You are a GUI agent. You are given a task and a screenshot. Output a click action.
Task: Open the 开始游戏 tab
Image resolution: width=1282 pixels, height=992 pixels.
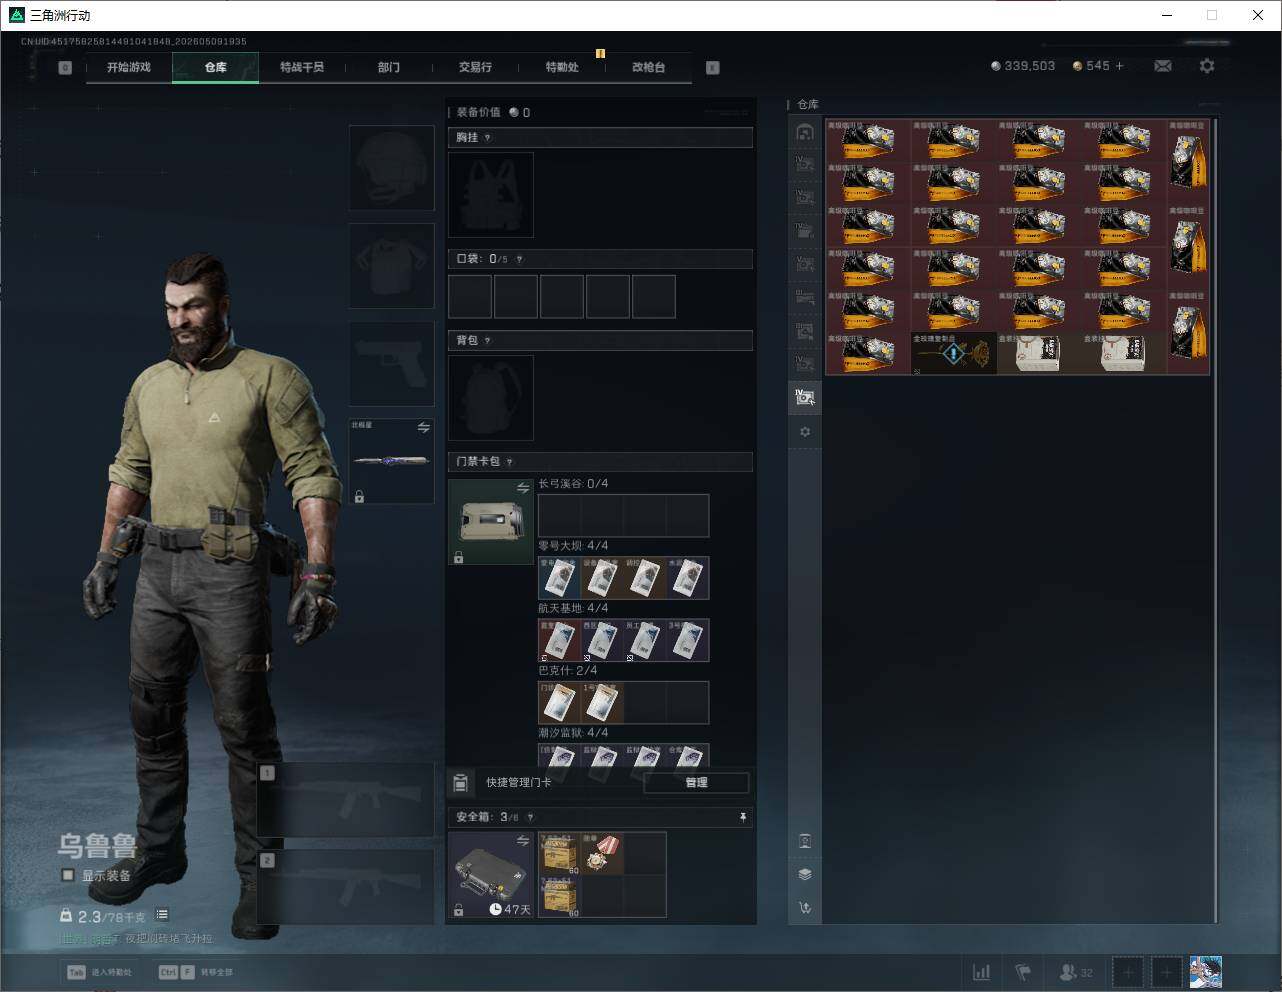pos(129,67)
